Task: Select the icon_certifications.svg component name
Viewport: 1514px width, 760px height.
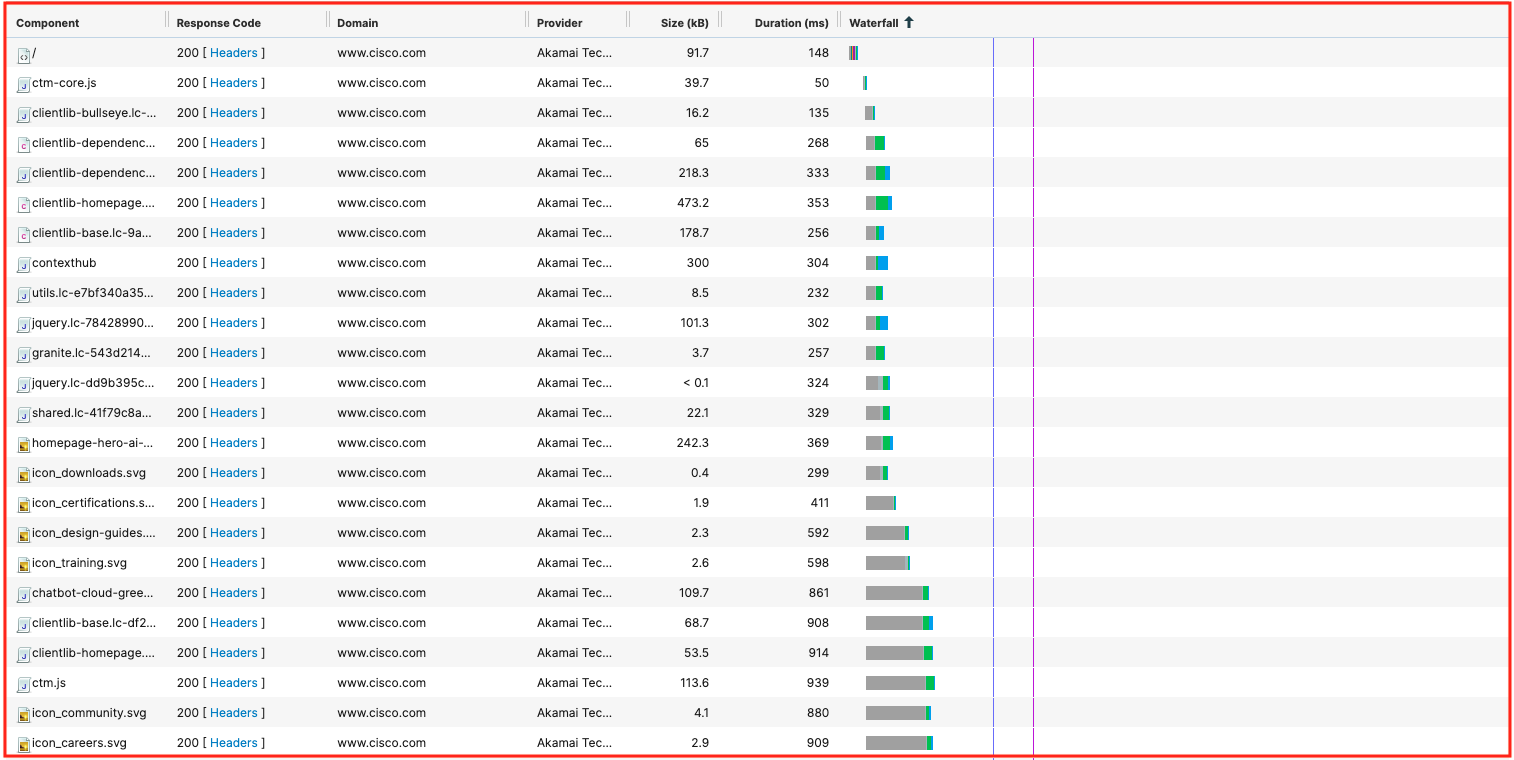Action: (x=93, y=503)
